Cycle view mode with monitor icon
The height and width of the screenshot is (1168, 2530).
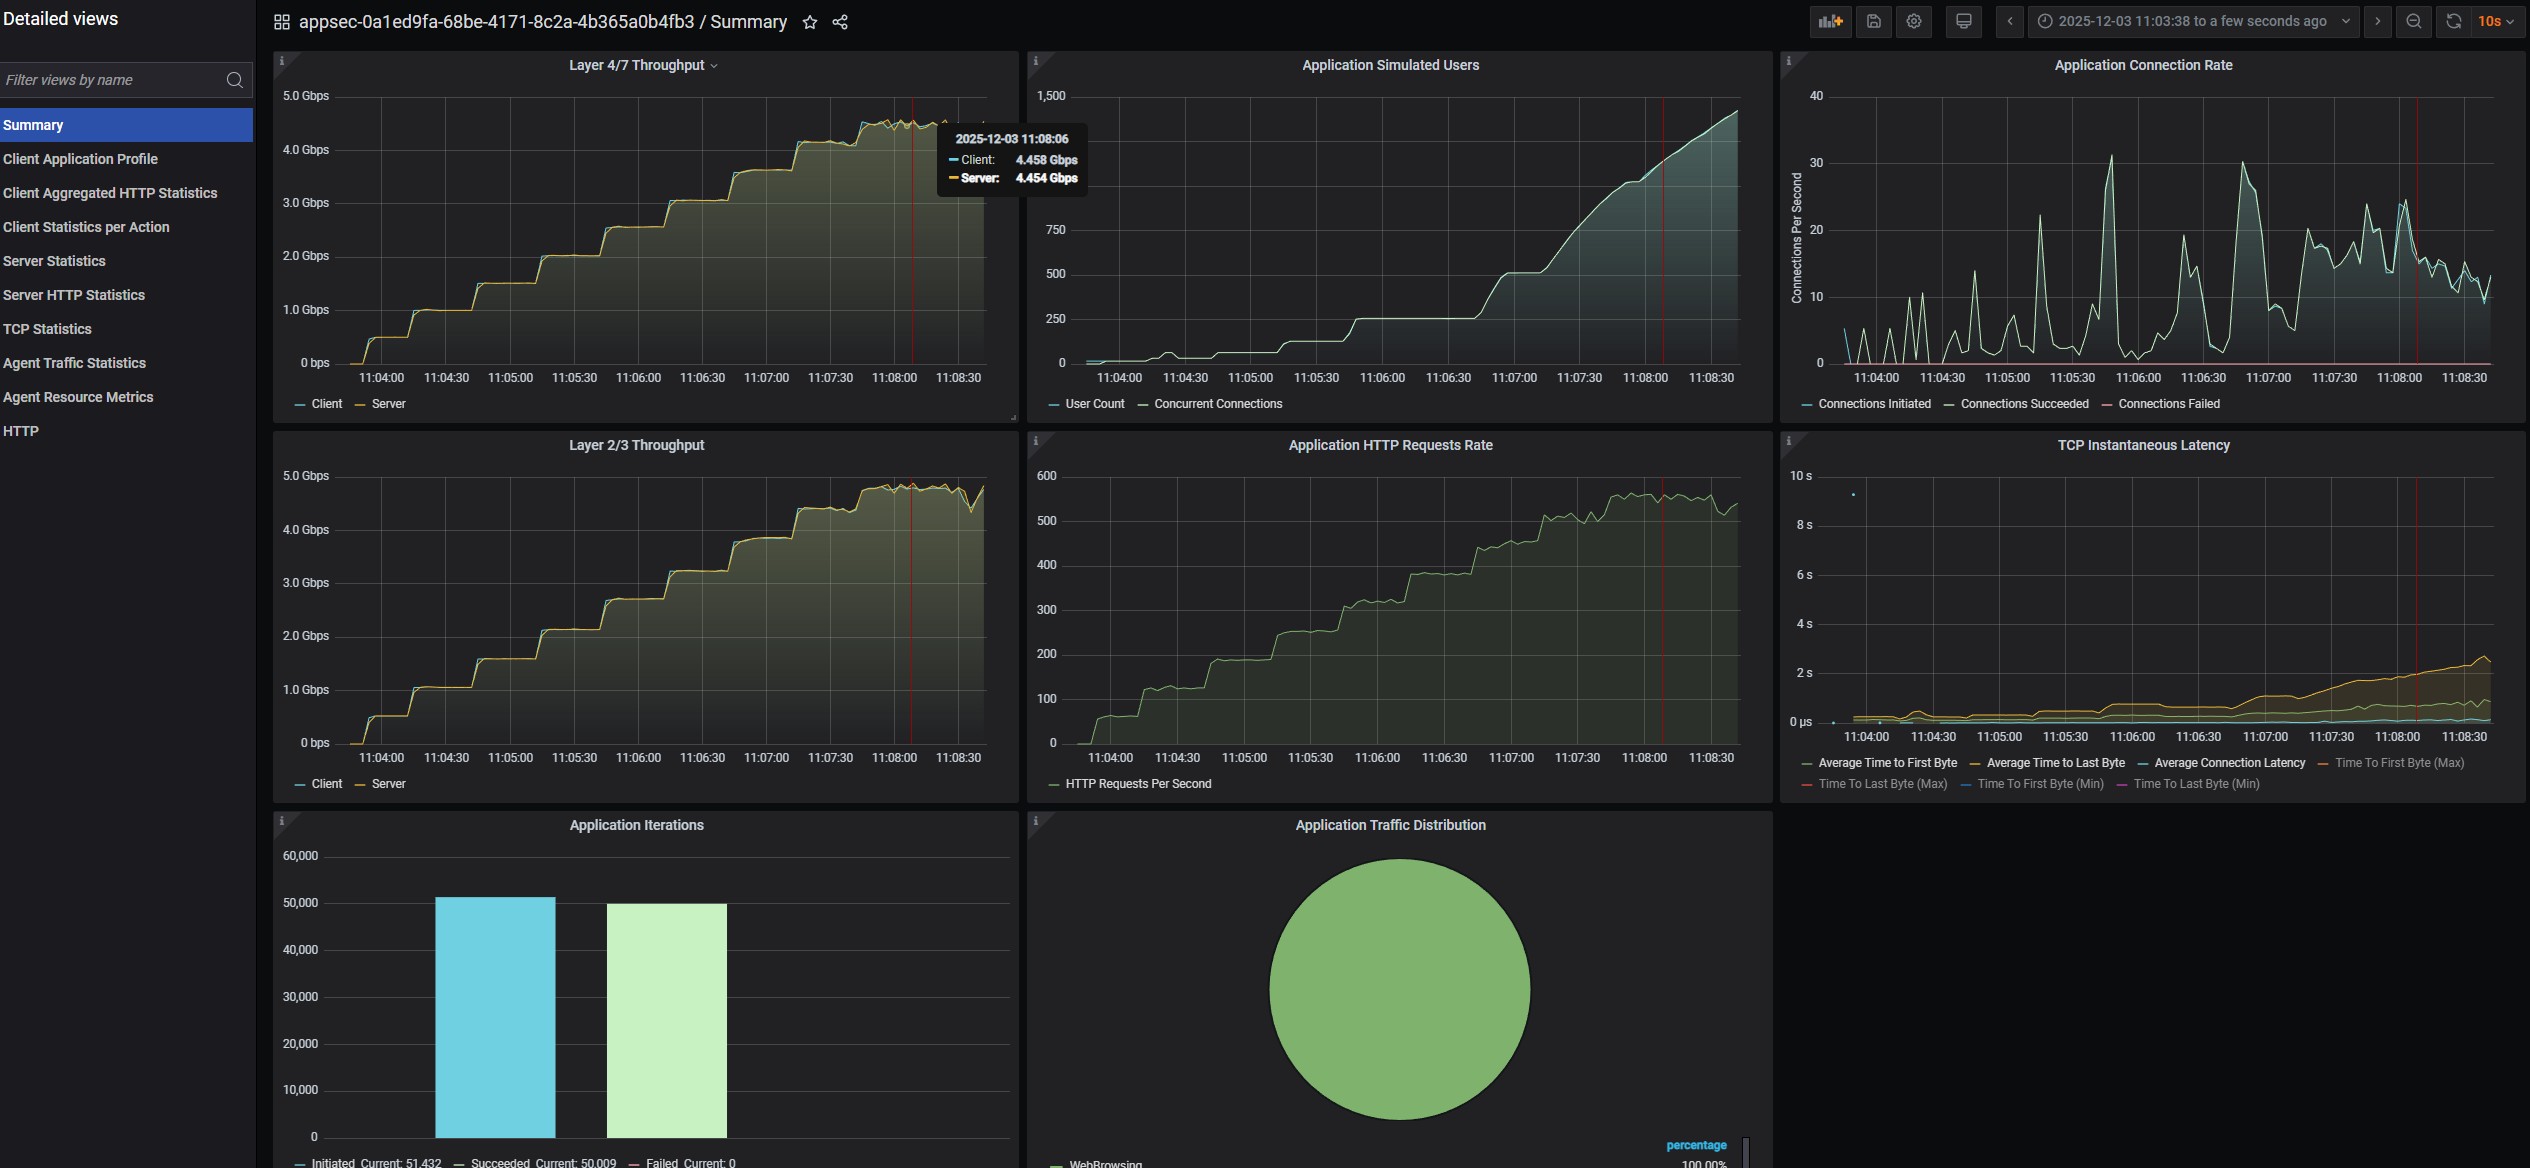pos(1963,21)
